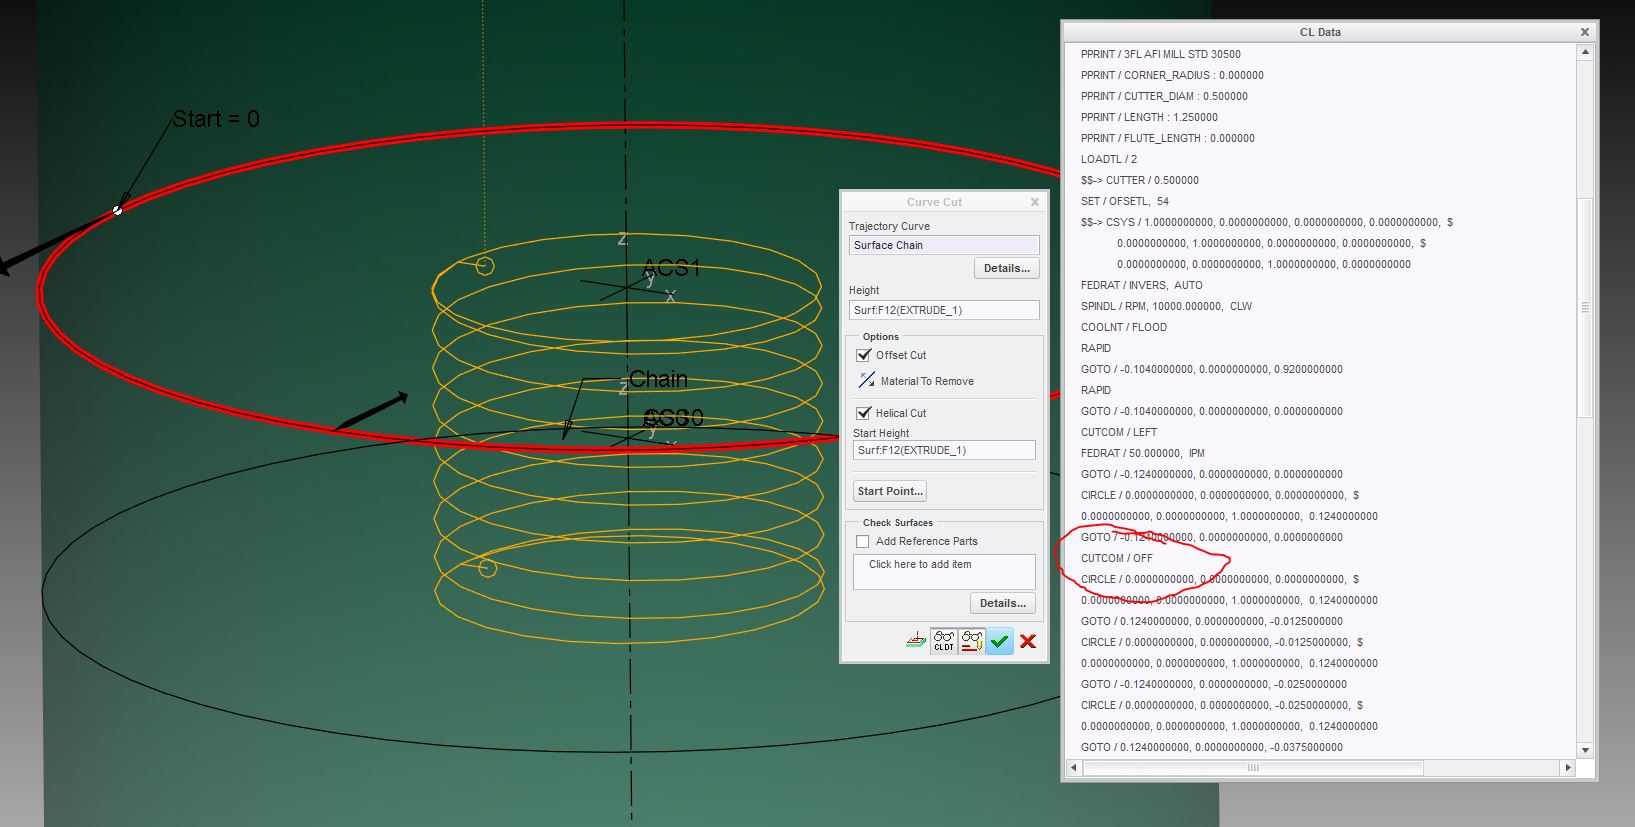Click the CL Data scroll up arrow
1635x827 pixels.
1585,52
